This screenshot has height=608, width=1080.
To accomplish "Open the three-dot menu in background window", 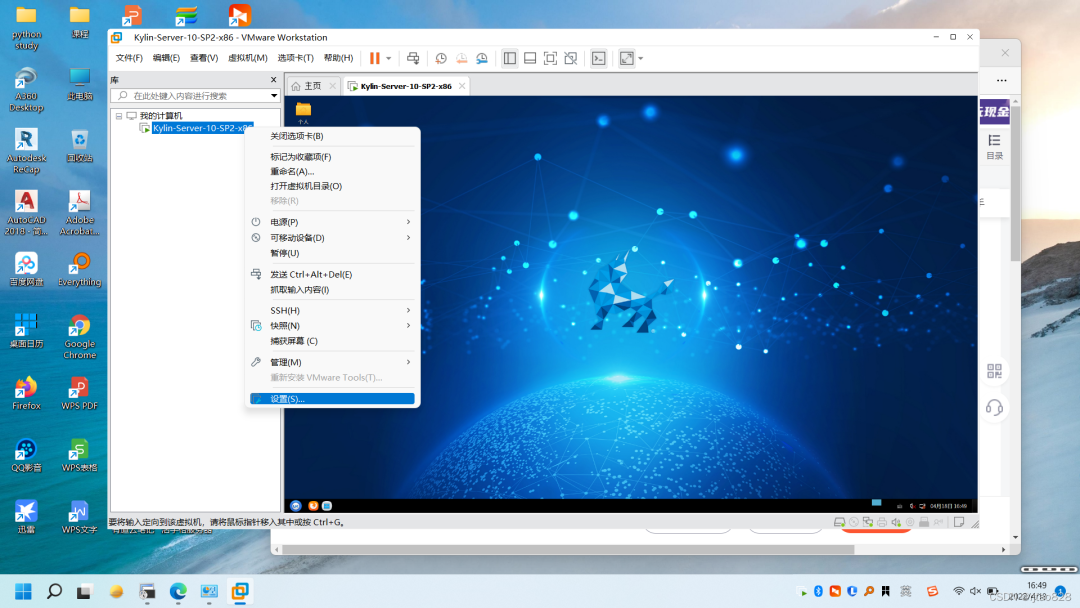I will click(x=1001, y=81).
